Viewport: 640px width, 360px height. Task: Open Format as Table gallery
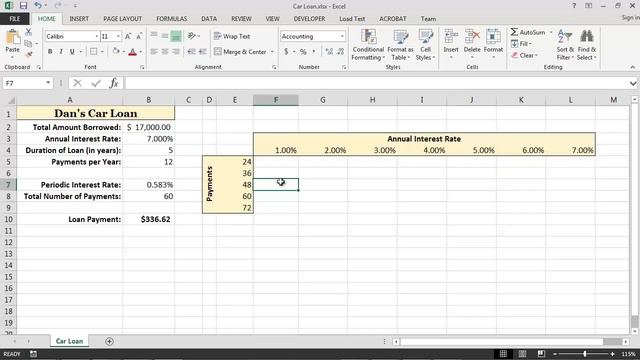(400, 45)
